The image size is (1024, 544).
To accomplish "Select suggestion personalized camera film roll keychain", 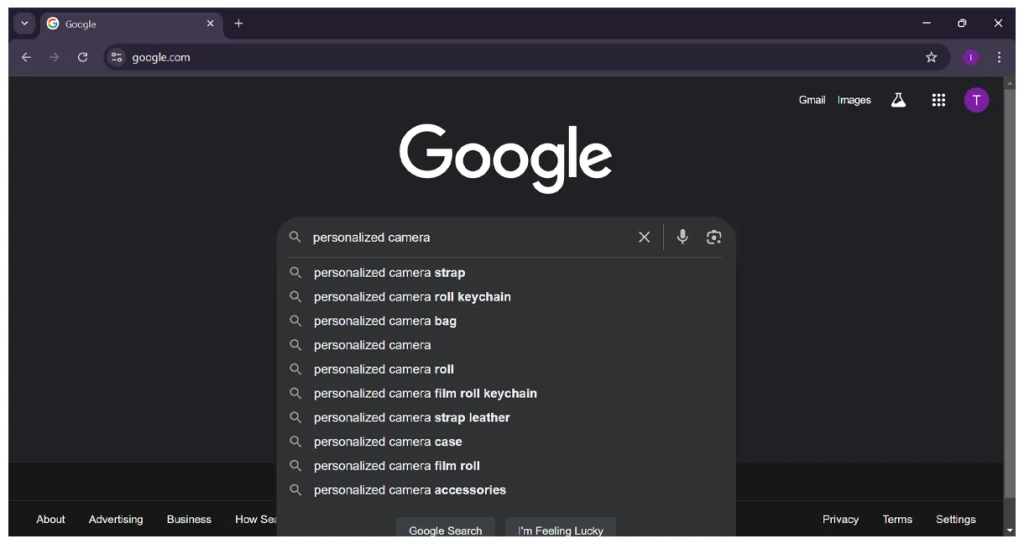I will pyautogui.click(x=506, y=394).
